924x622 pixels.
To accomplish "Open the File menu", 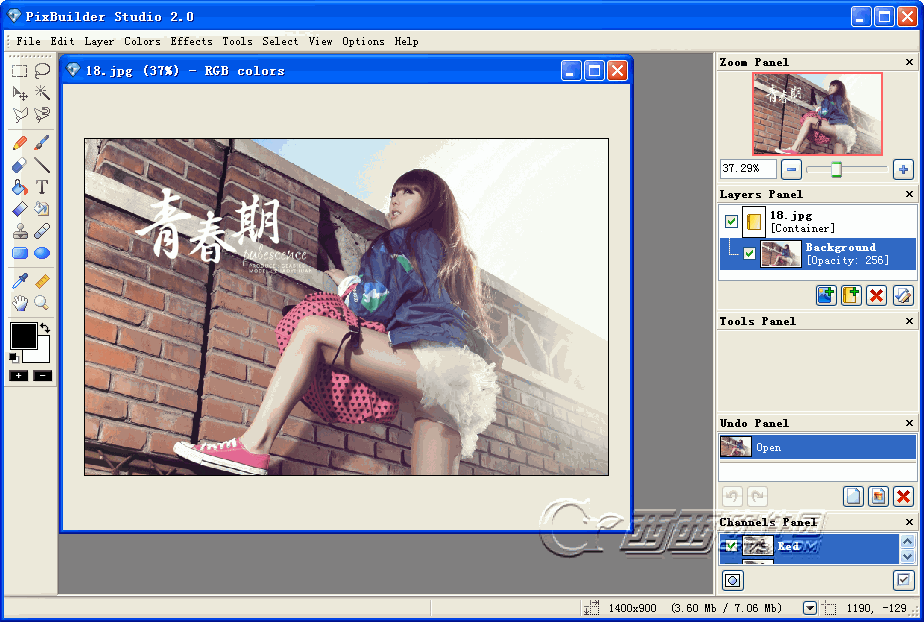I will point(28,41).
